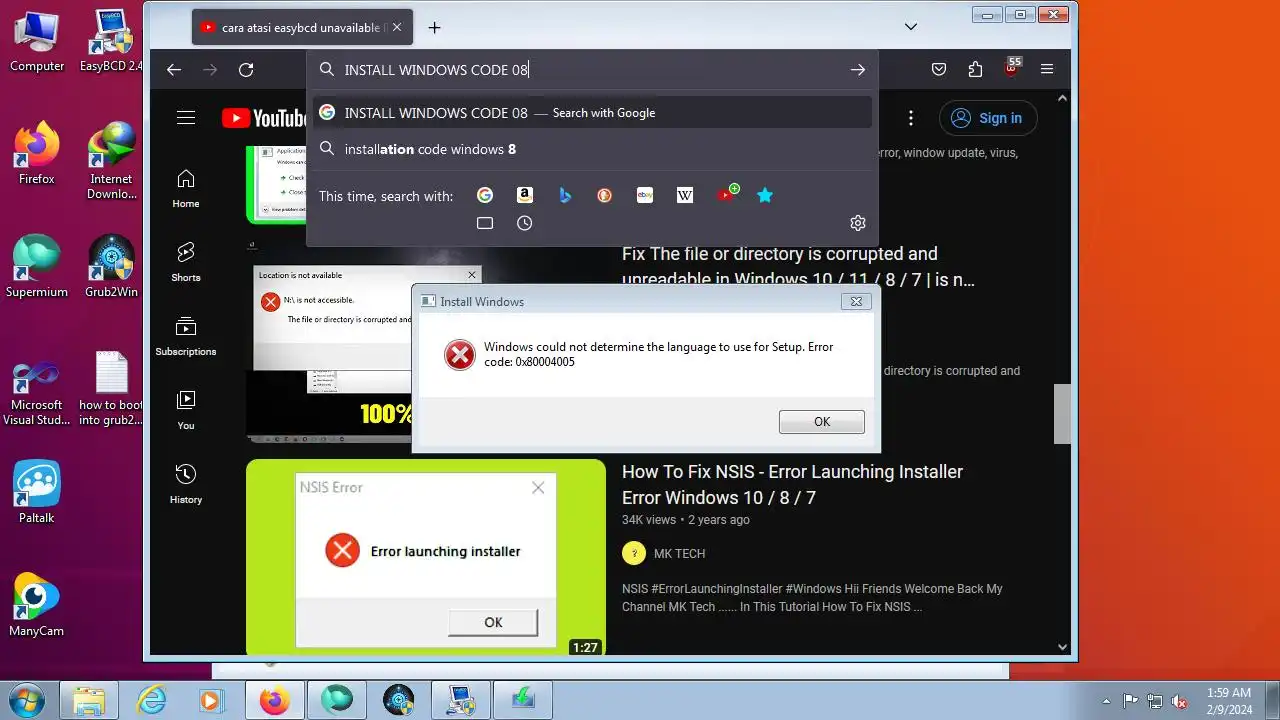Open Internet Explorer from the taskbar

tap(152, 700)
